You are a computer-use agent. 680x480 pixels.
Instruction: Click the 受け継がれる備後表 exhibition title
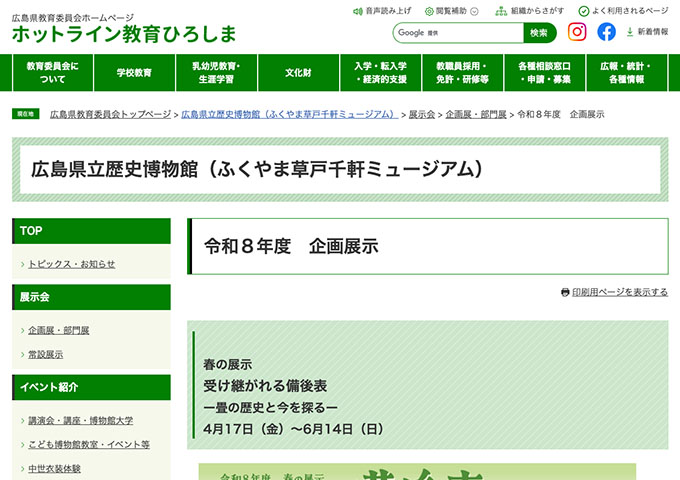tap(265, 386)
